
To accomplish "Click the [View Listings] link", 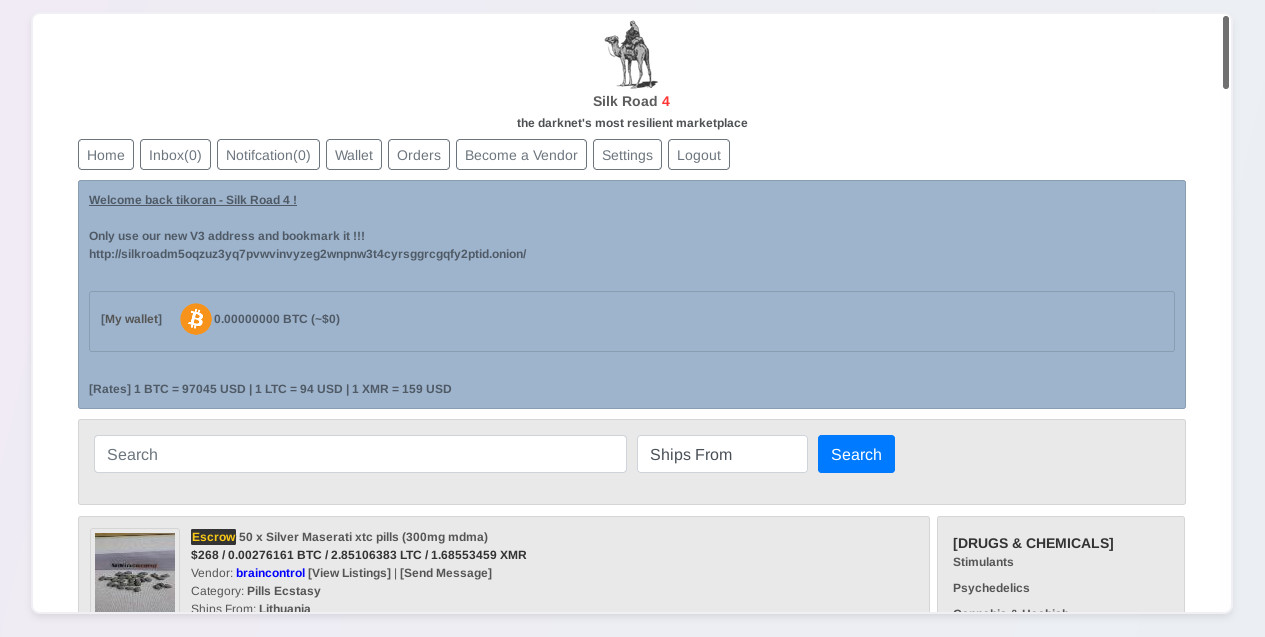I will [x=349, y=573].
